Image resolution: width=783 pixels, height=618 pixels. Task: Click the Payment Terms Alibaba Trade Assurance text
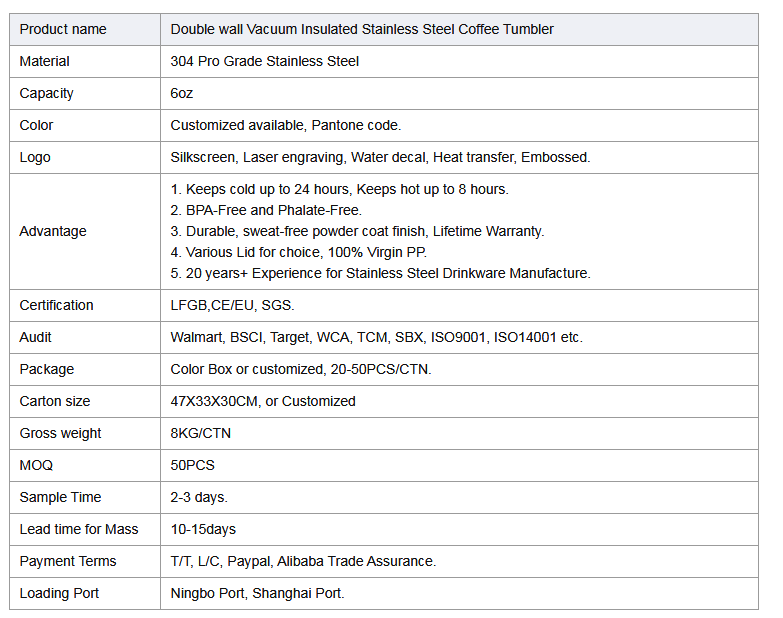[303, 561]
